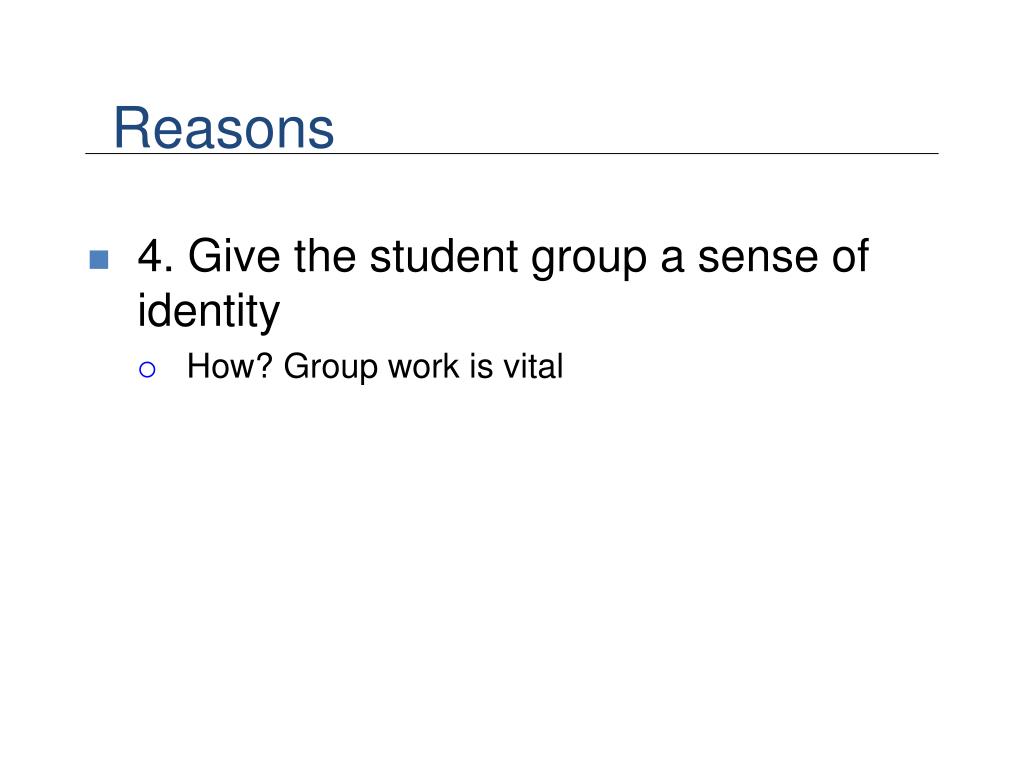Select the single letter "a" before sense
Image resolution: width=1024 pixels, height=768 pixels.
pos(672,260)
